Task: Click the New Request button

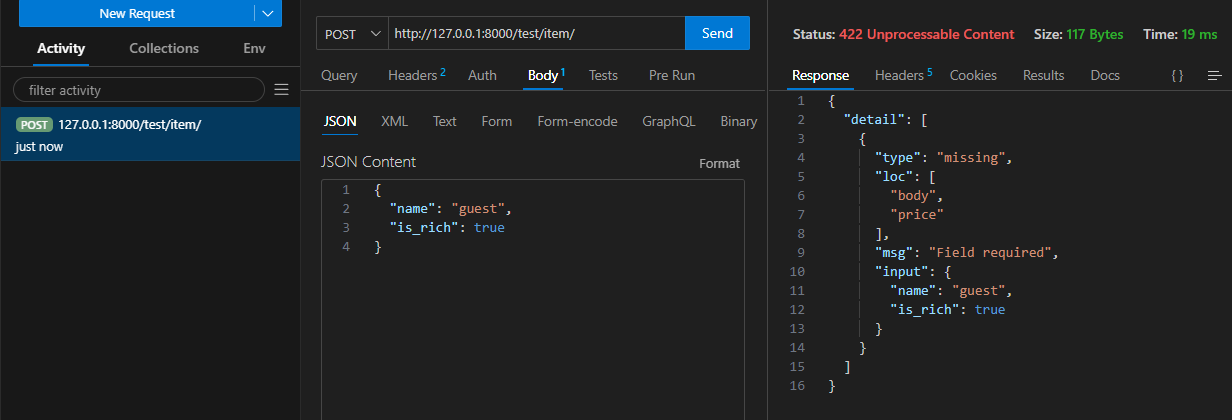Action: click(137, 13)
